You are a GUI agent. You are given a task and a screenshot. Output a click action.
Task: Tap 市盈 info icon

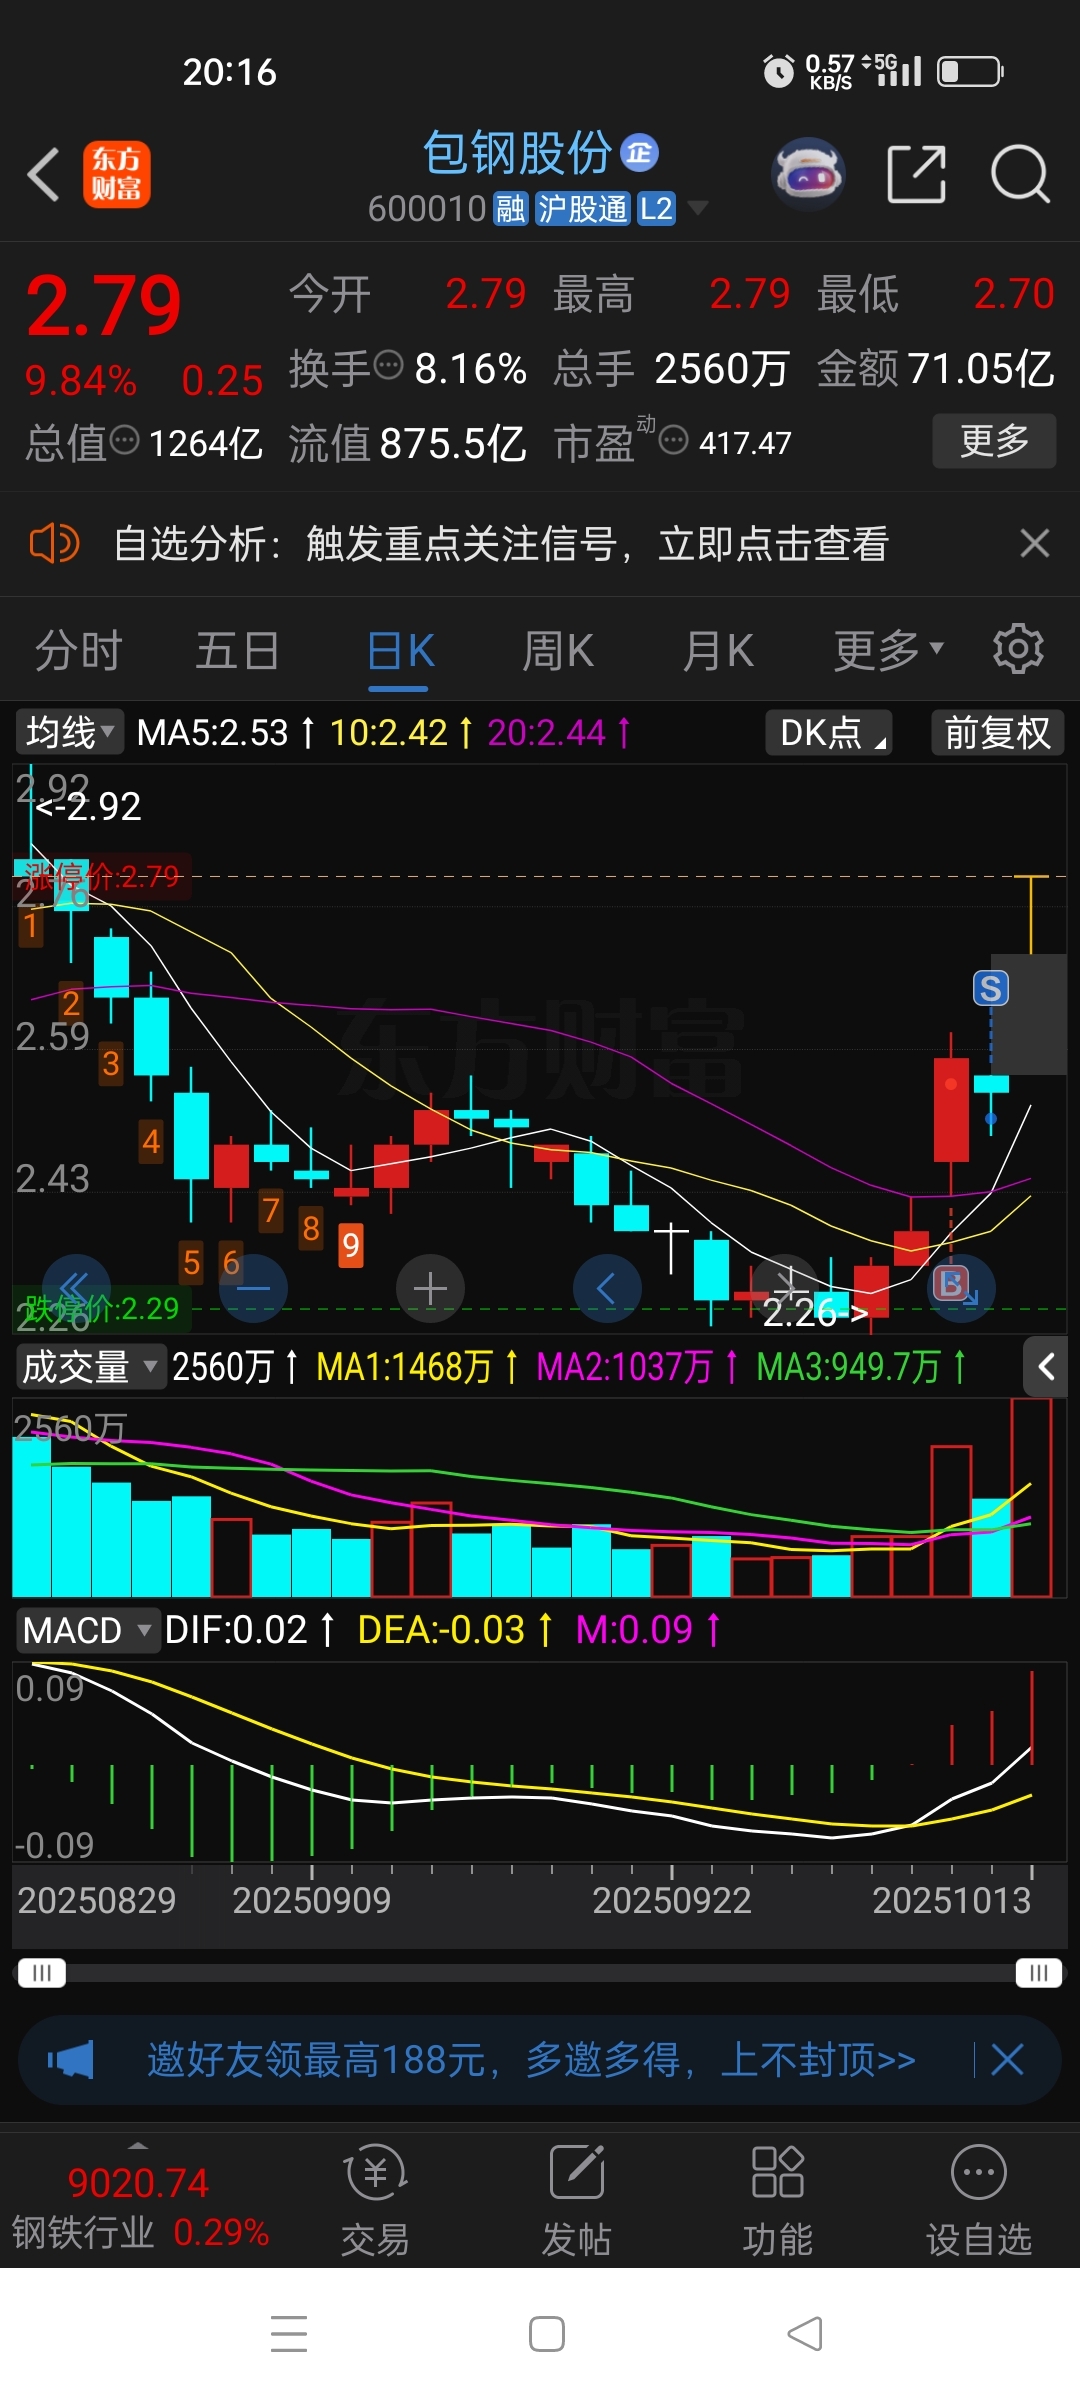tap(674, 439)
